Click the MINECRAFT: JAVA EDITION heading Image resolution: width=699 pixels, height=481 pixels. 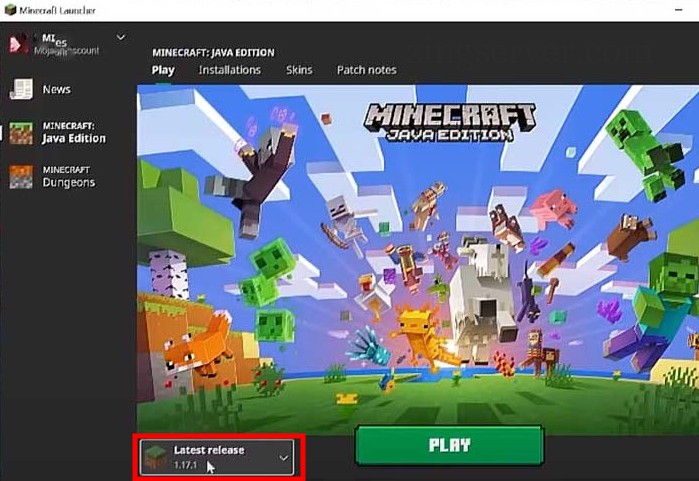click(x=213, y=53)
